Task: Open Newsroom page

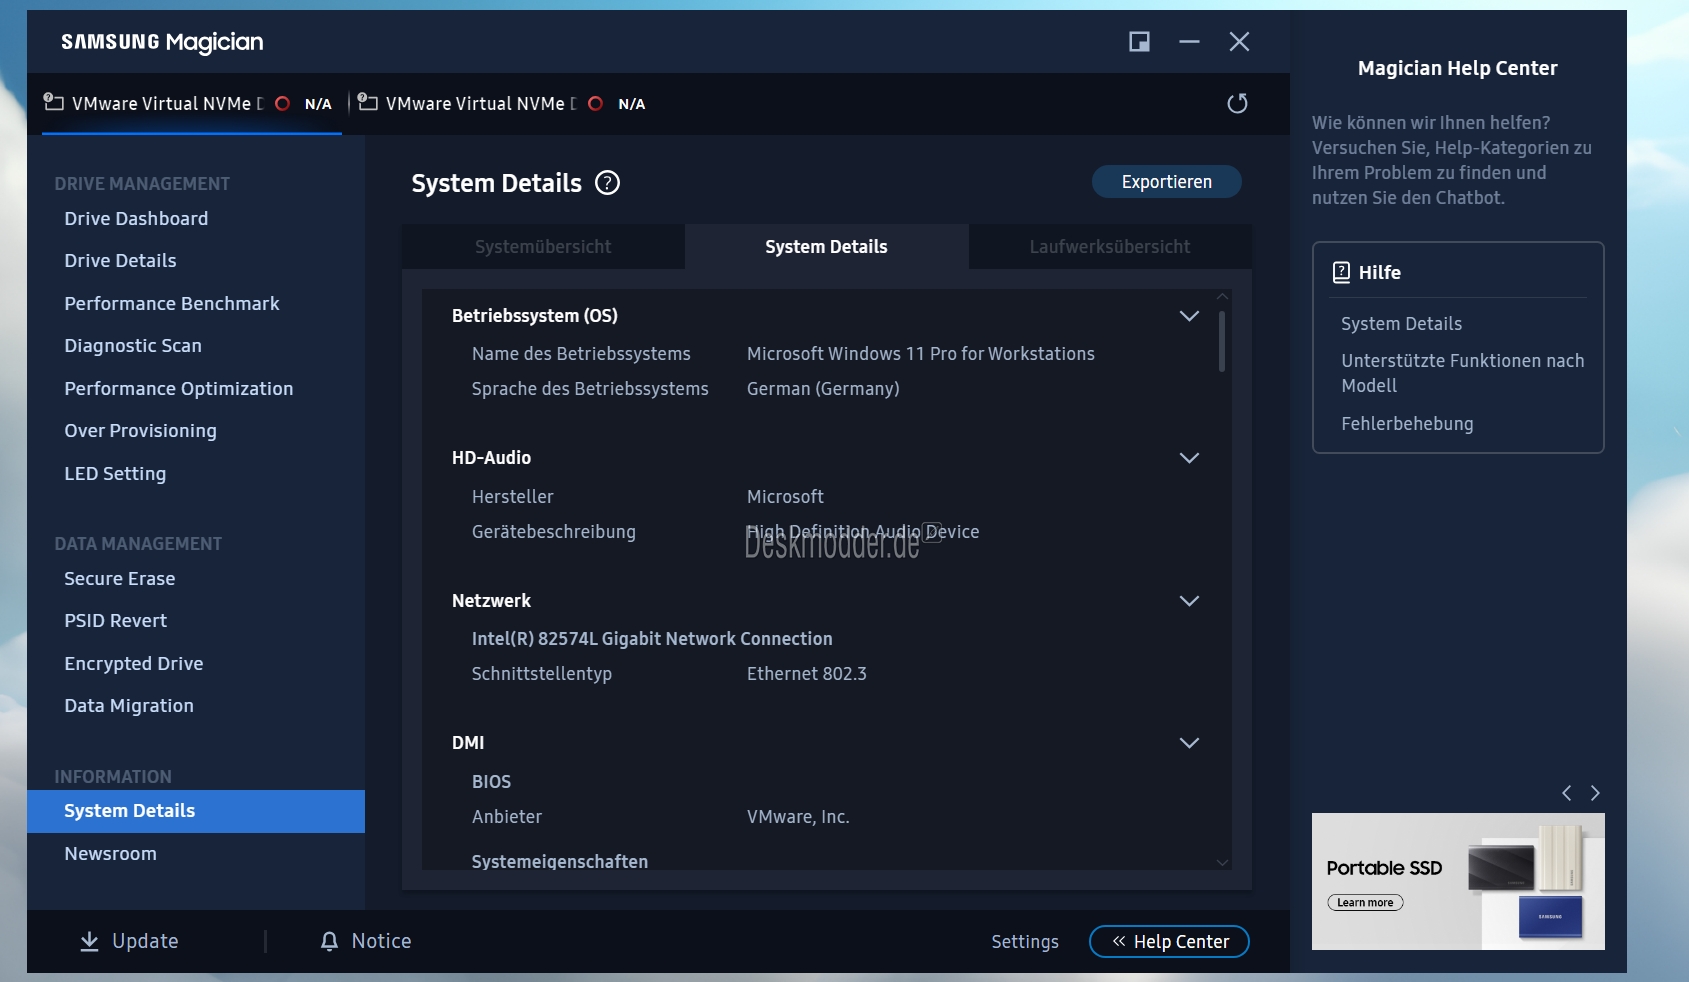Action: (x=110, y=854)
